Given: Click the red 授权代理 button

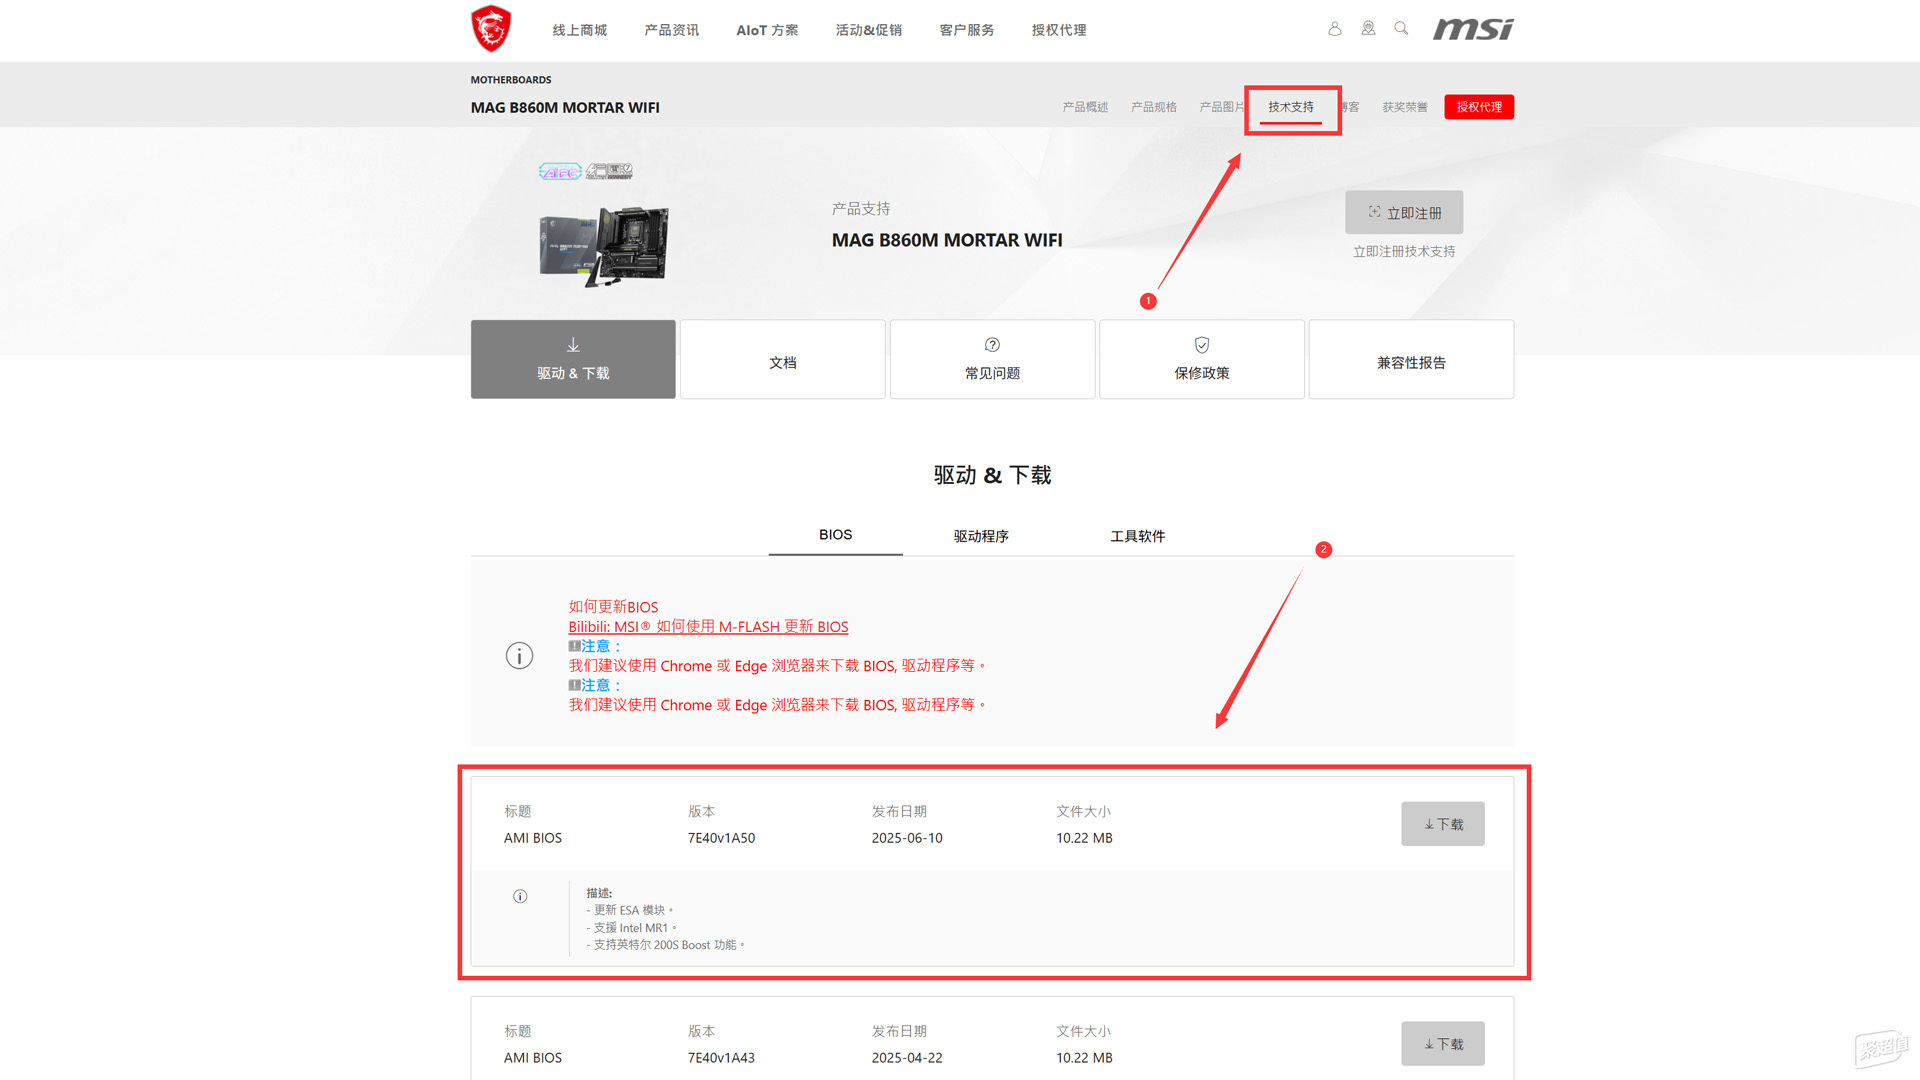Looking at the screenshot, I should coord(1479,107).
